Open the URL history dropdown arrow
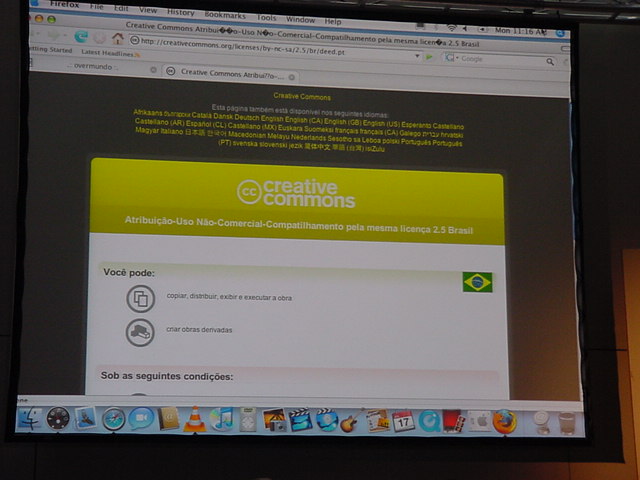 (417, 56)
